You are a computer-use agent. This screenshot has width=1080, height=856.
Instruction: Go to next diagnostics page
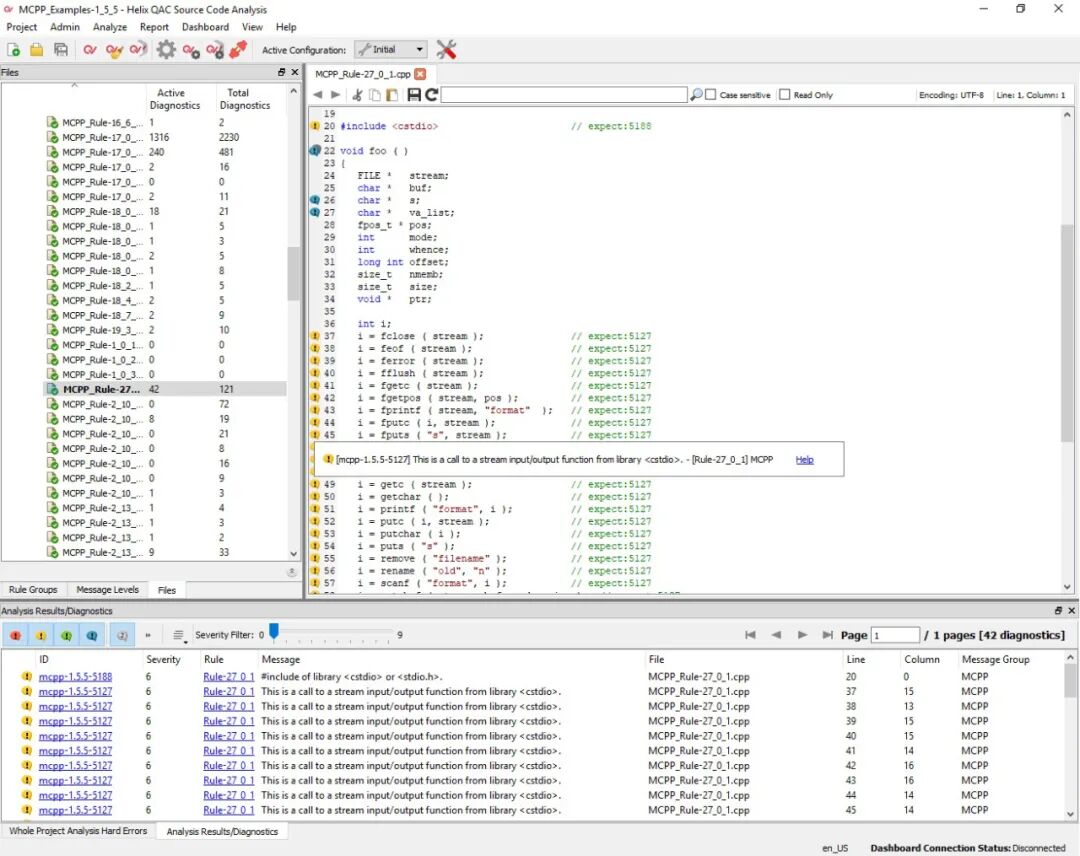pos(802,635)
